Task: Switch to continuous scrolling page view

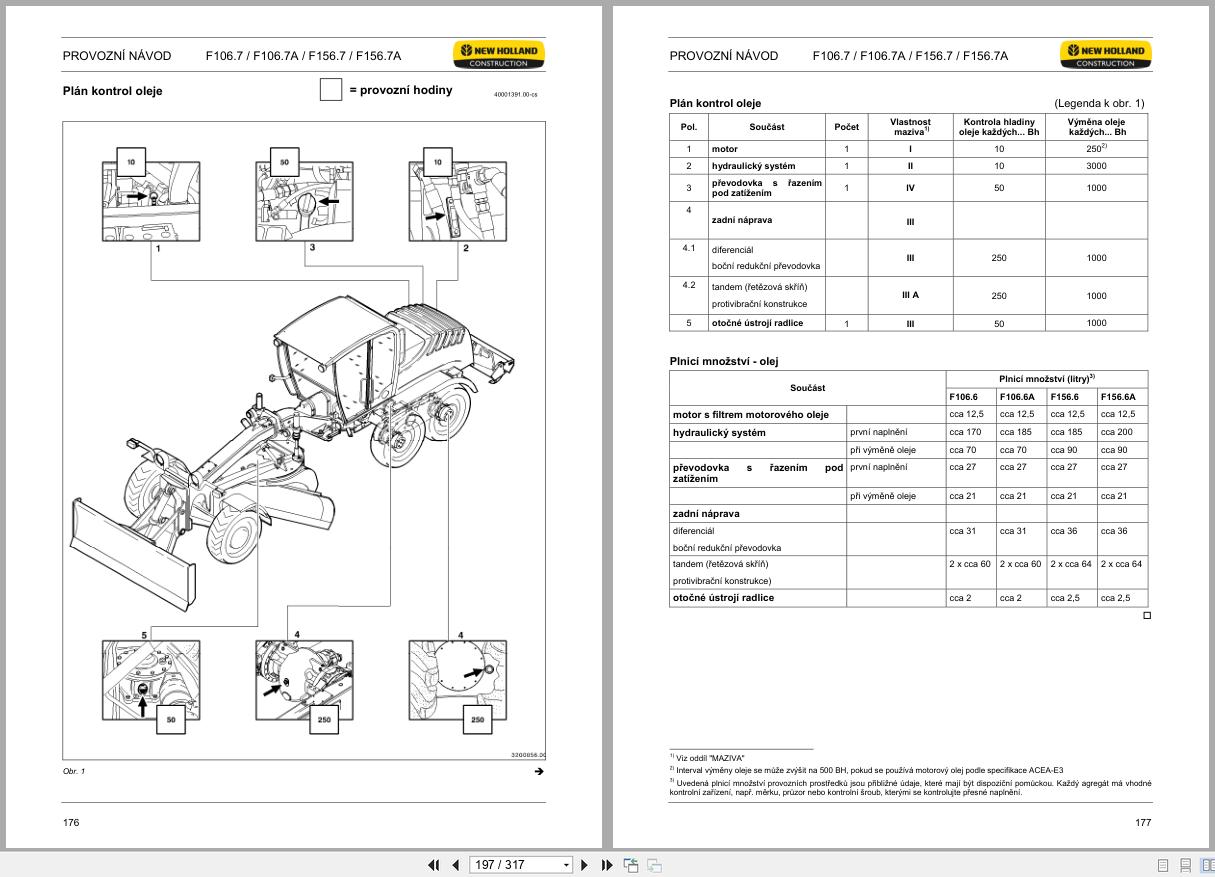Action: 1185,865
